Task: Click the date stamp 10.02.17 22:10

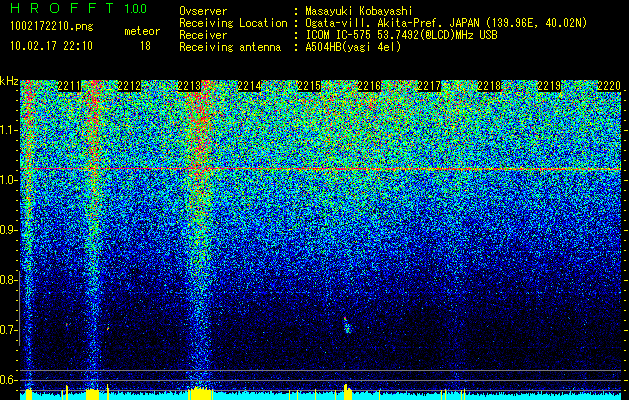Action: tap(51, 46)
